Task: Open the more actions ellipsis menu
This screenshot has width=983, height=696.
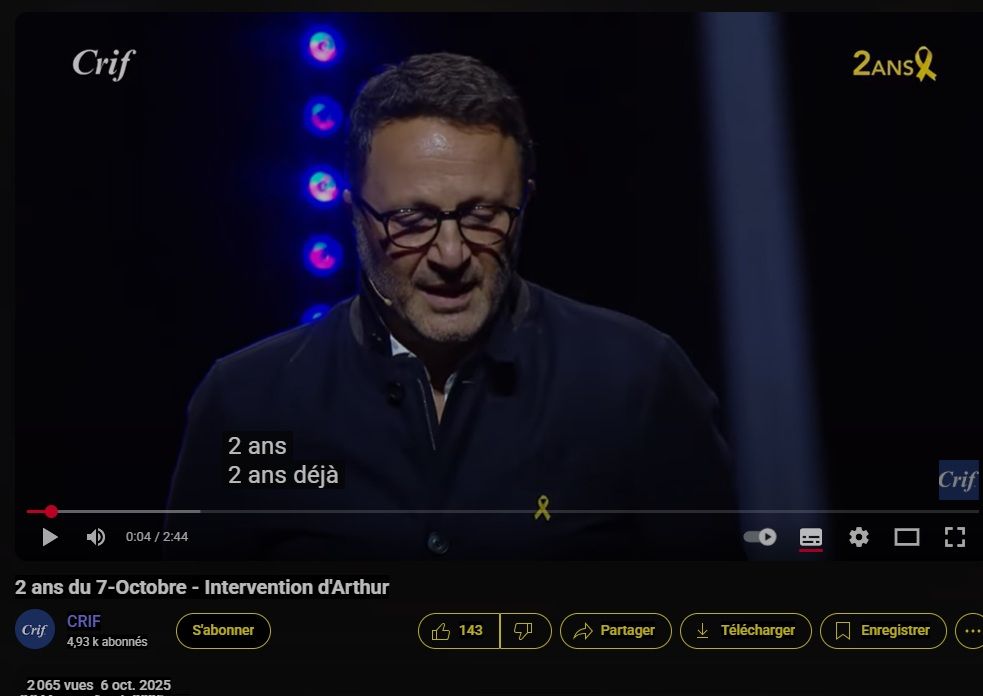Action: pos(970,631)
